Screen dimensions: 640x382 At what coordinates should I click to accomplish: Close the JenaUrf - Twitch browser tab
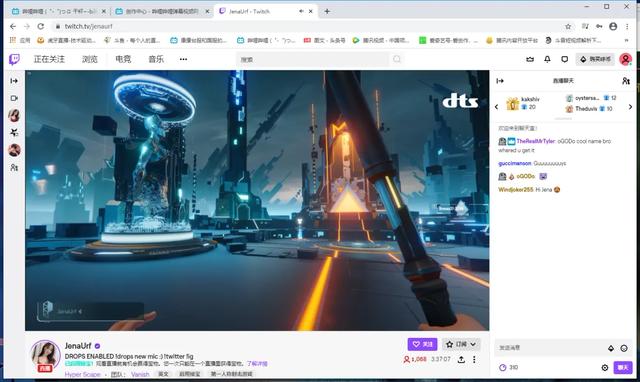(311, 11)
